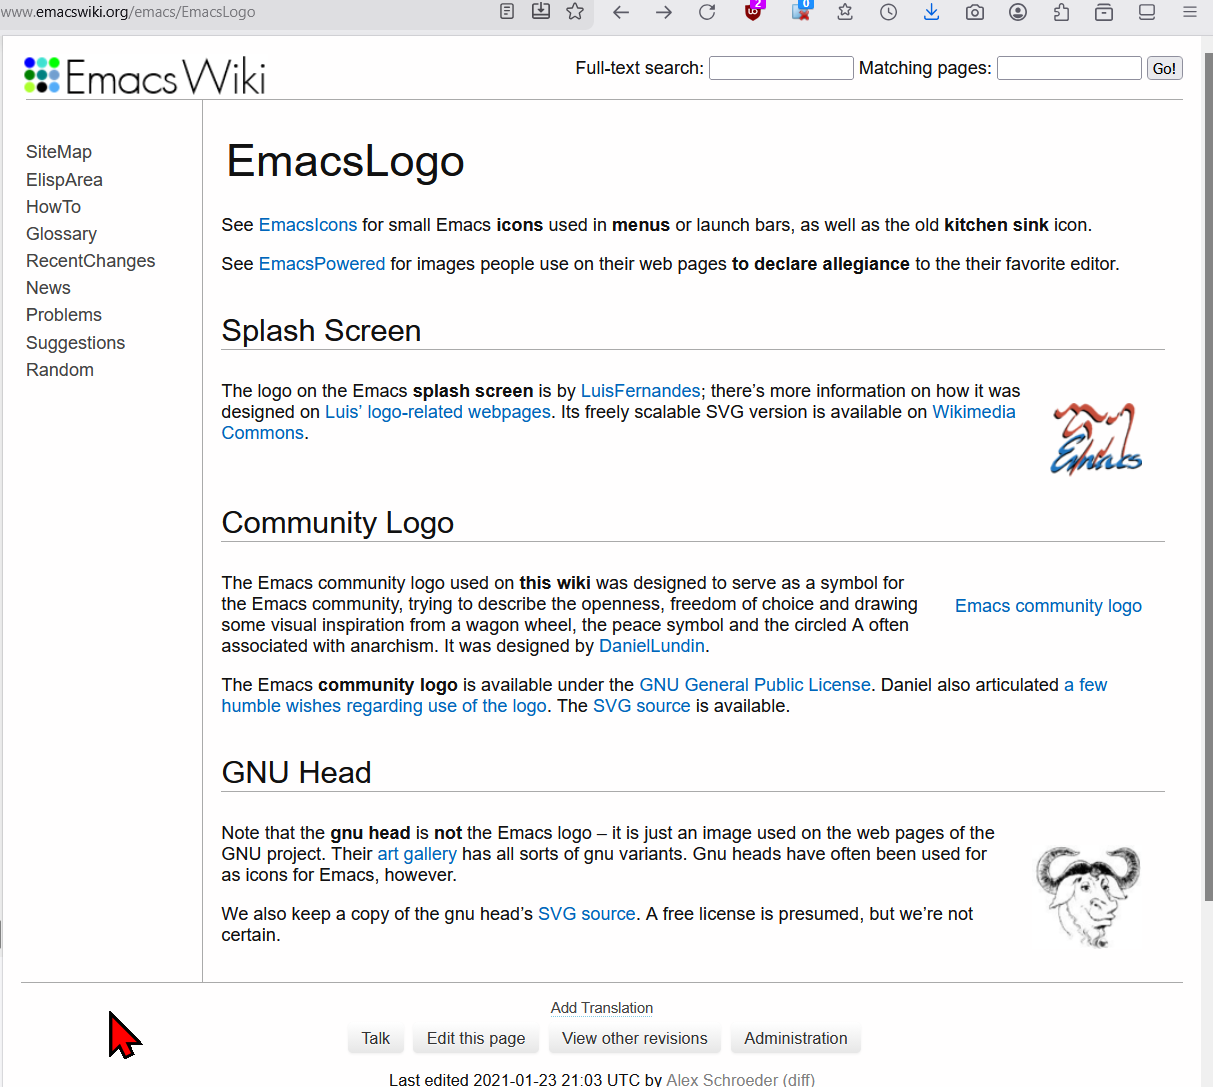Bookmark this page using the star icon
1213x1087 pixels.
573,12
